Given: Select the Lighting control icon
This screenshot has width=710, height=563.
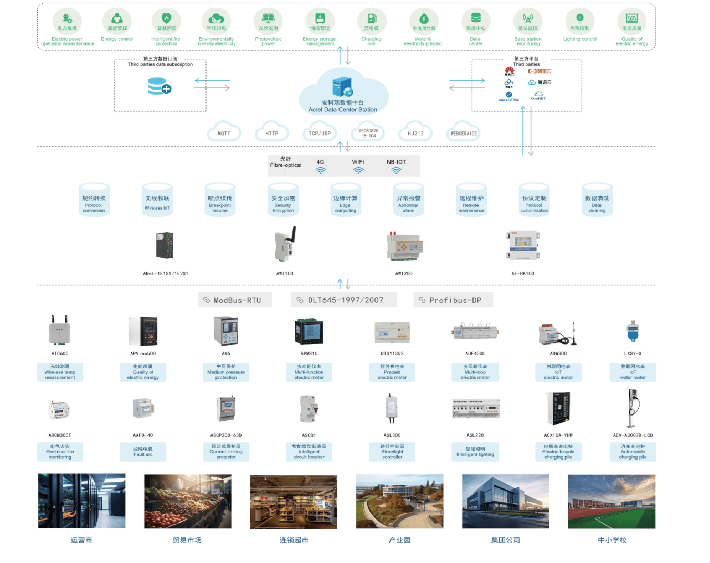Looking at the screenshot, I should click(580, 21).
